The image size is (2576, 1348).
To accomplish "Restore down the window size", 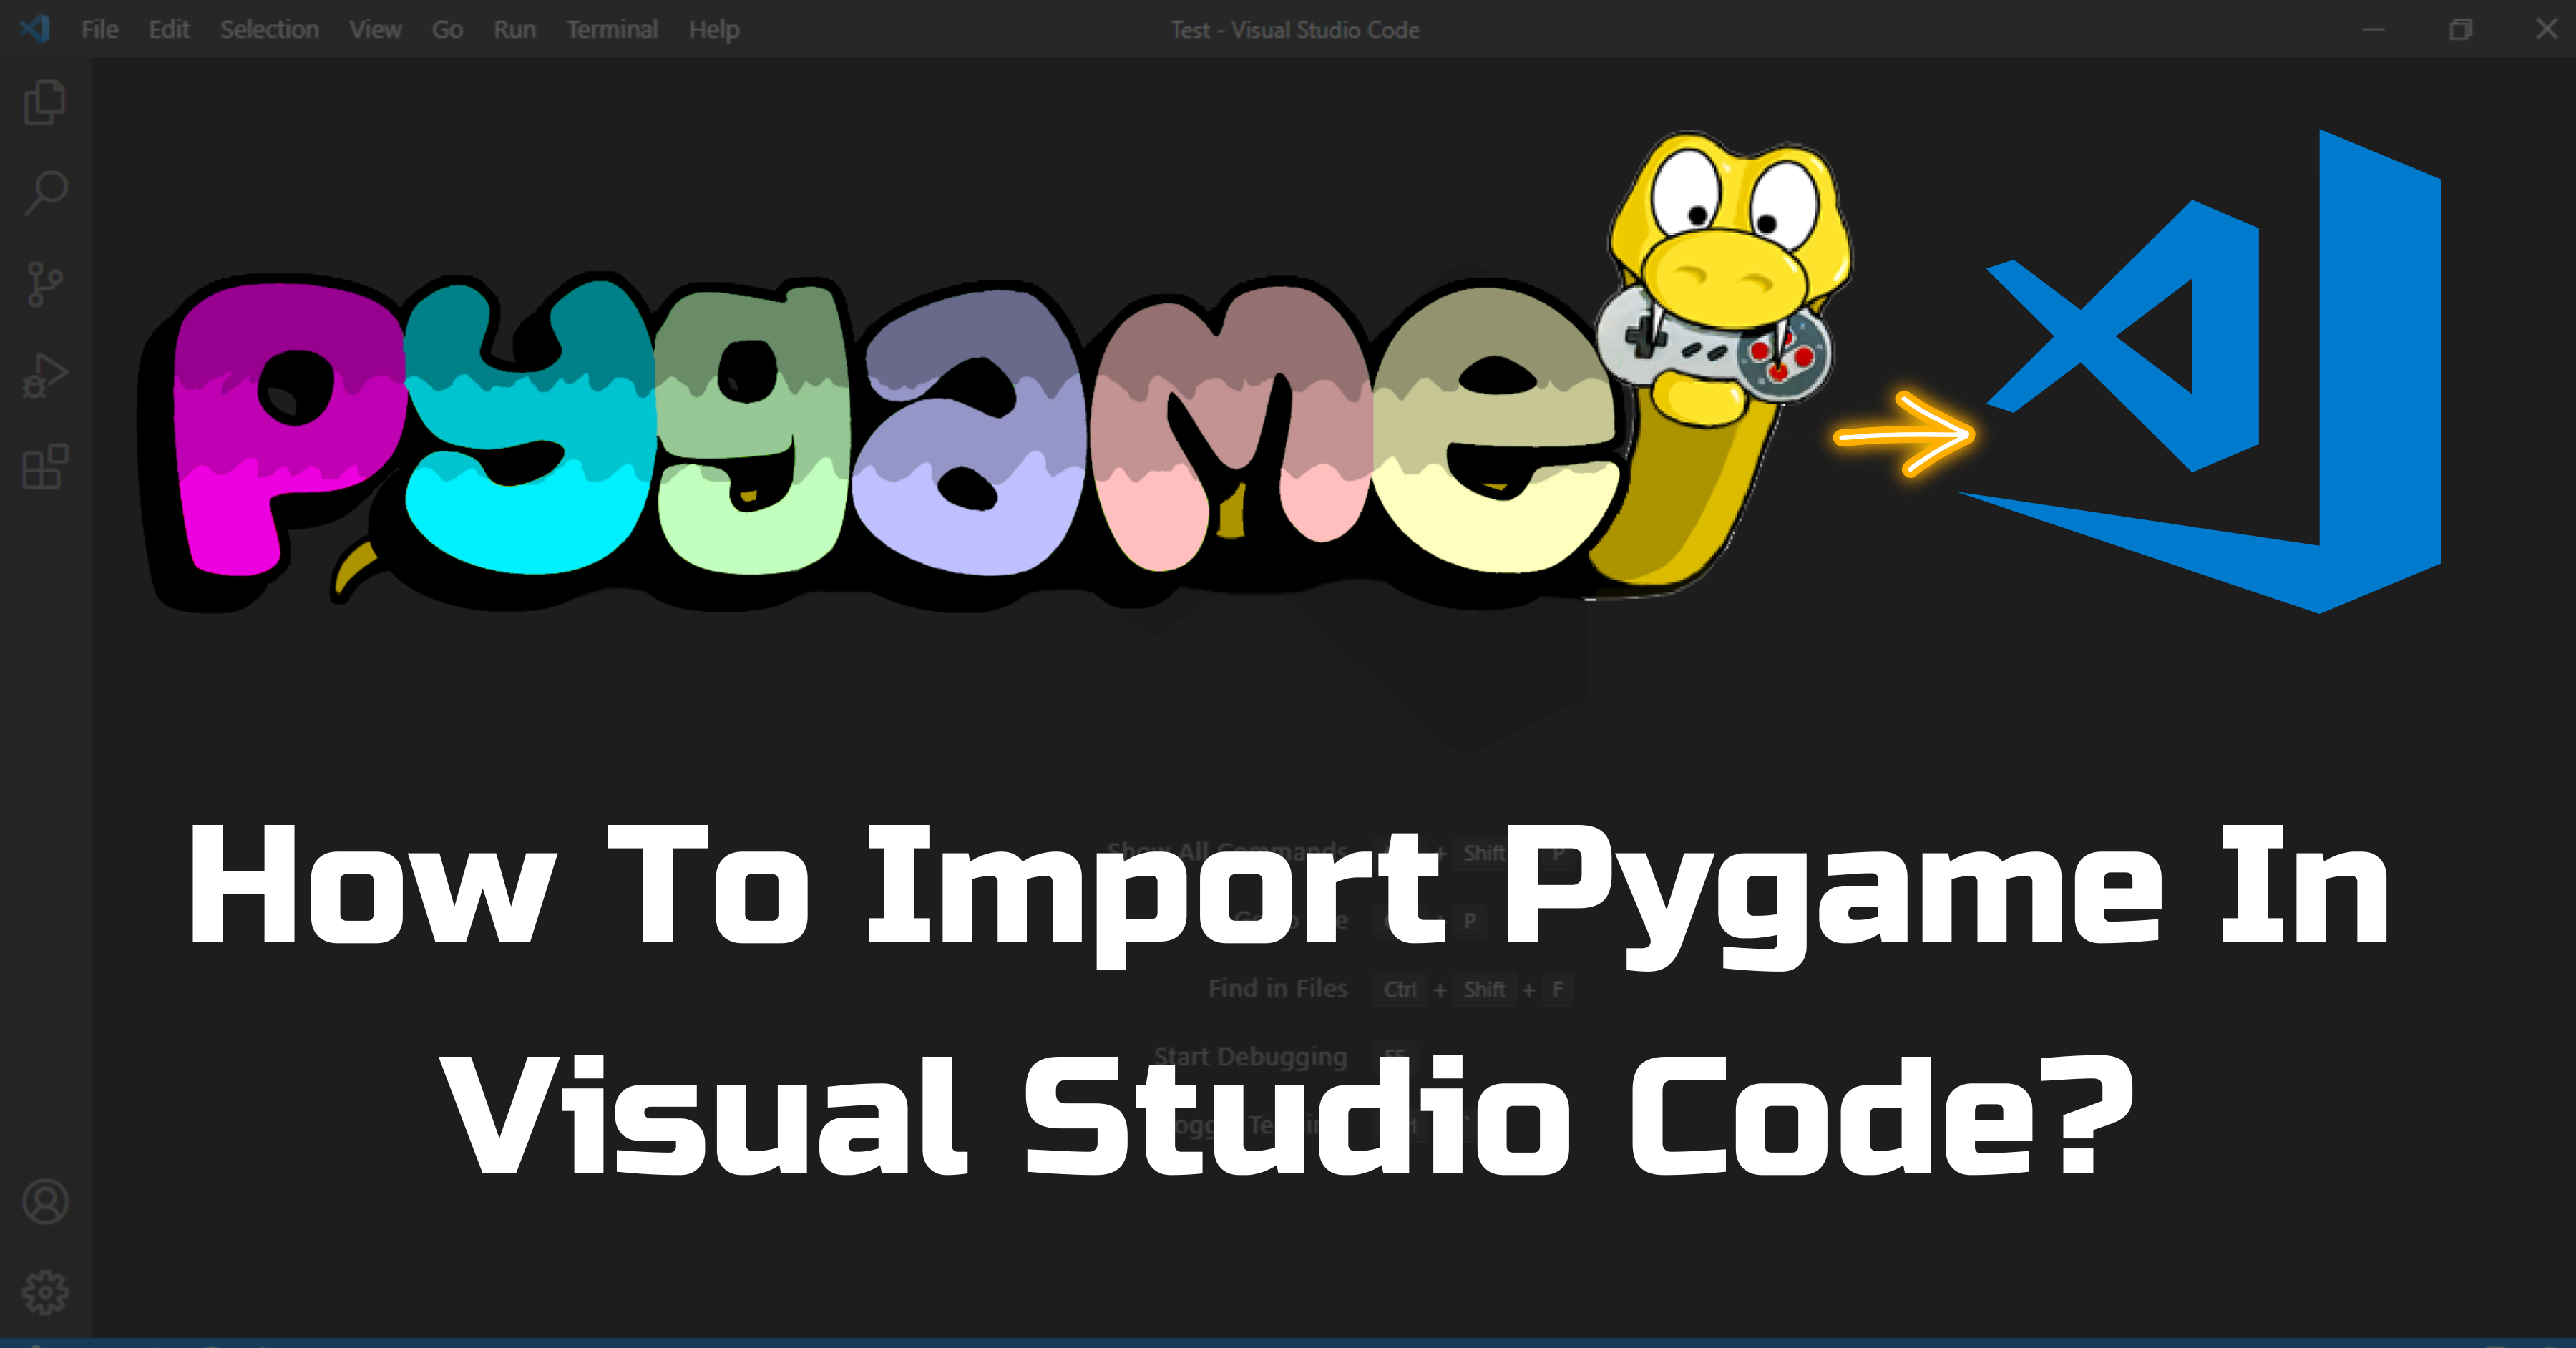I will tap(2460, 29).
